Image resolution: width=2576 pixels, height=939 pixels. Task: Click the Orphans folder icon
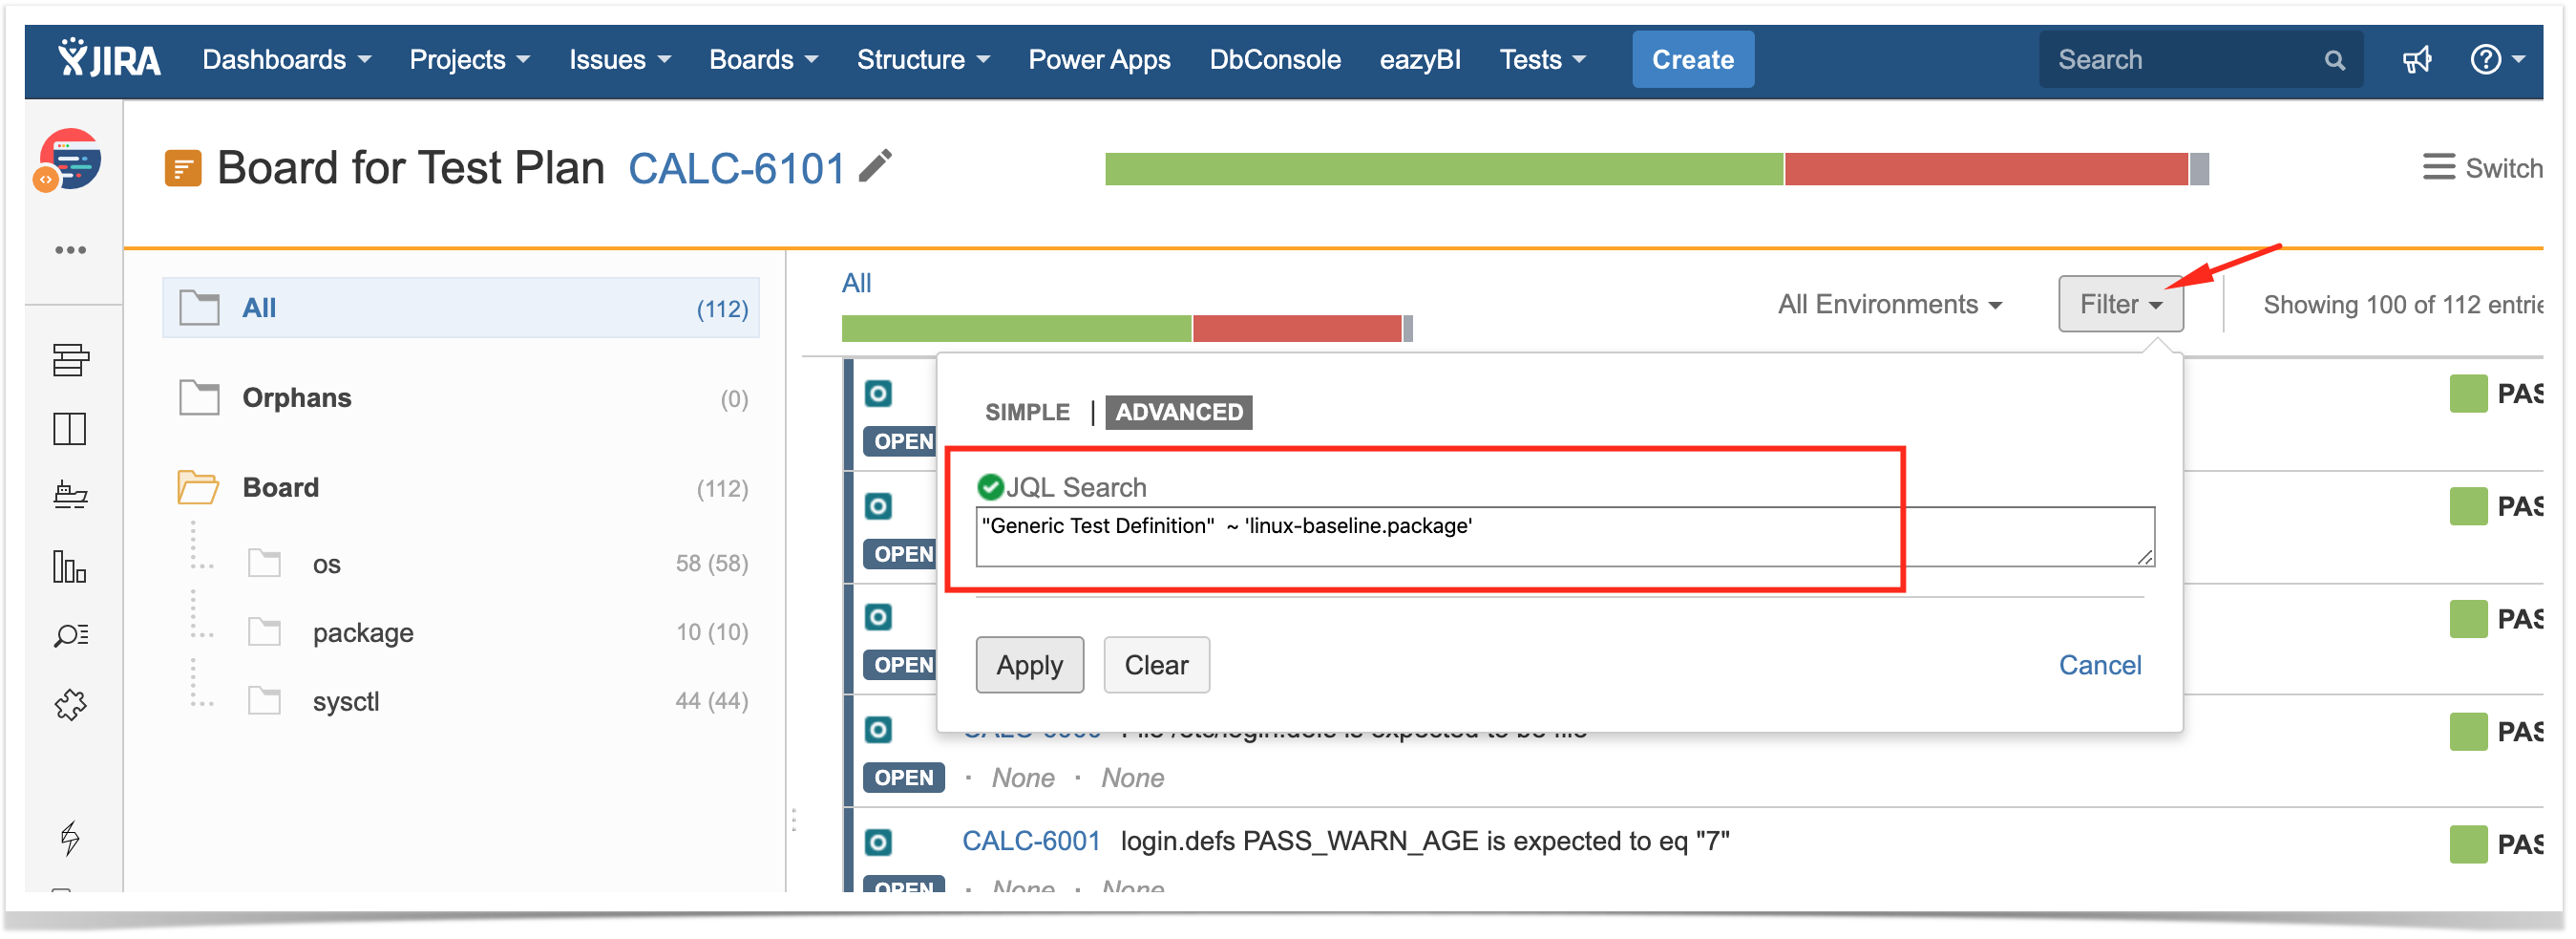coord(199,398)
